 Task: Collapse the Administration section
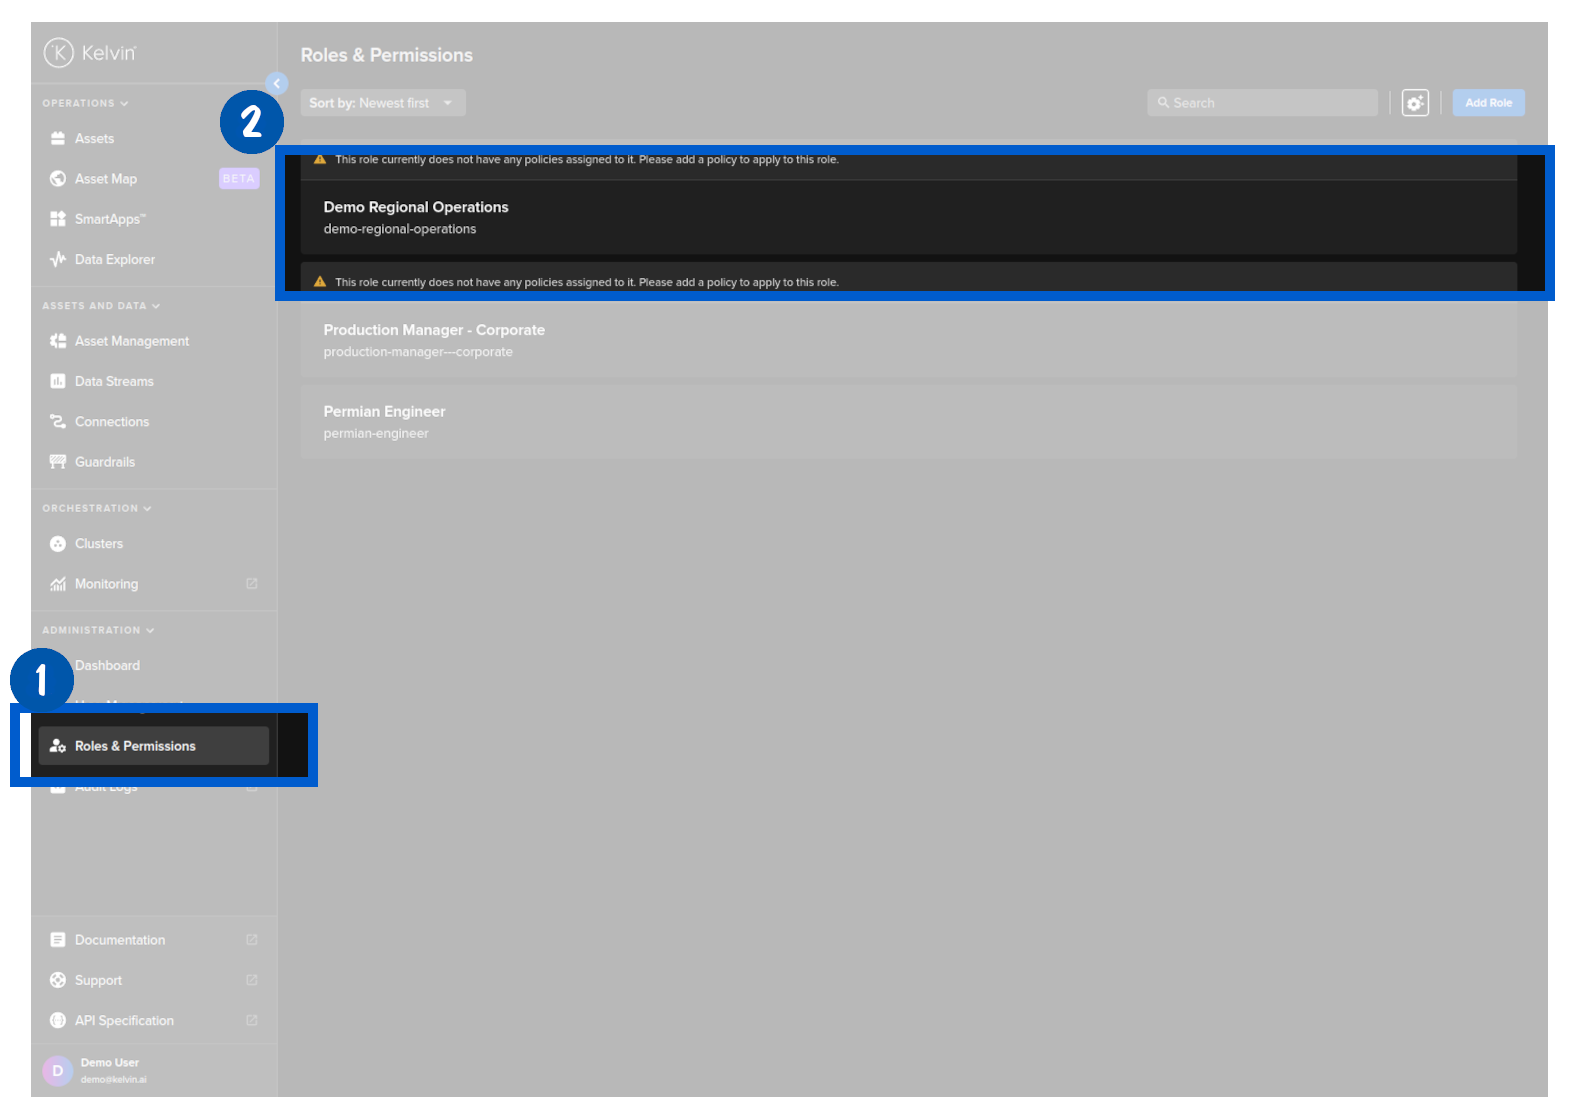98,631
